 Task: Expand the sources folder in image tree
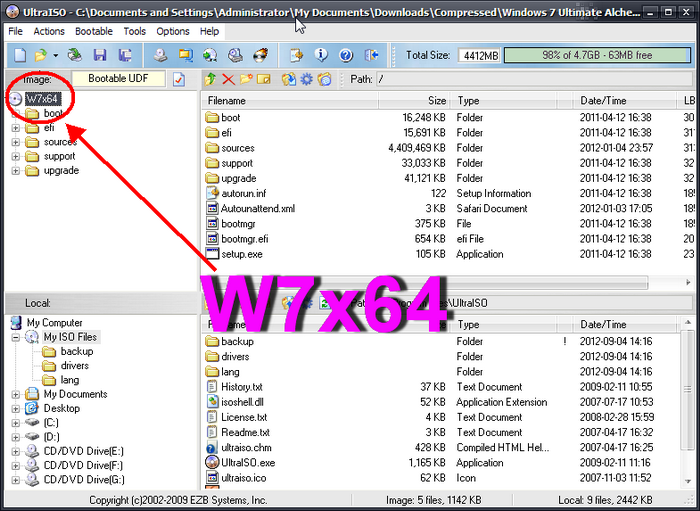coord(16,142)
